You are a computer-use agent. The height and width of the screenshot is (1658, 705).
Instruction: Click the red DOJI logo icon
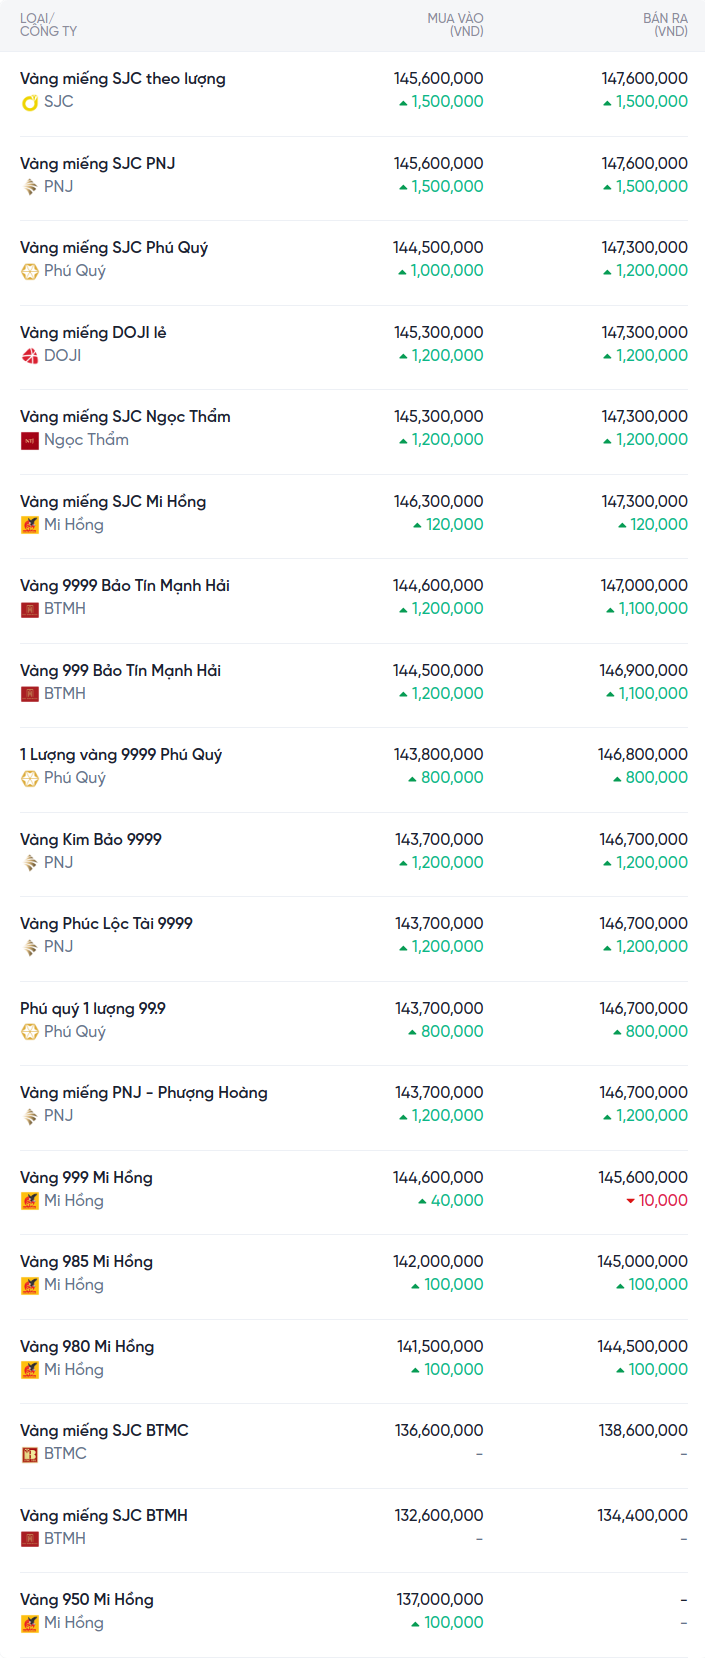[30, 356]
